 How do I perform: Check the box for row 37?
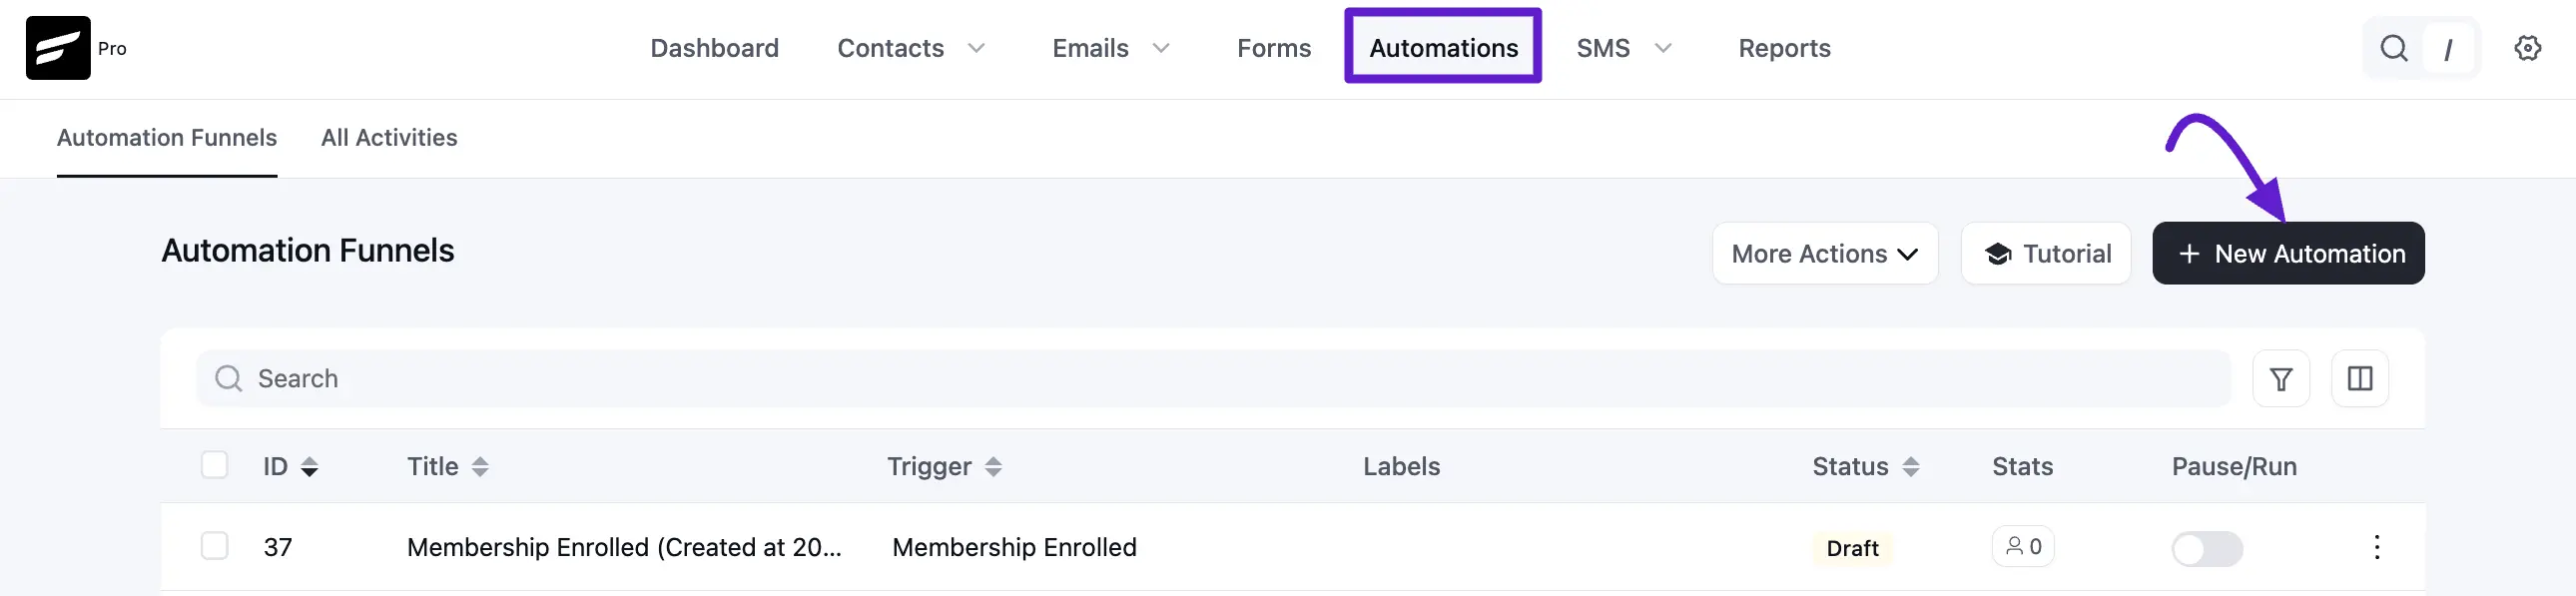(214, 546)
